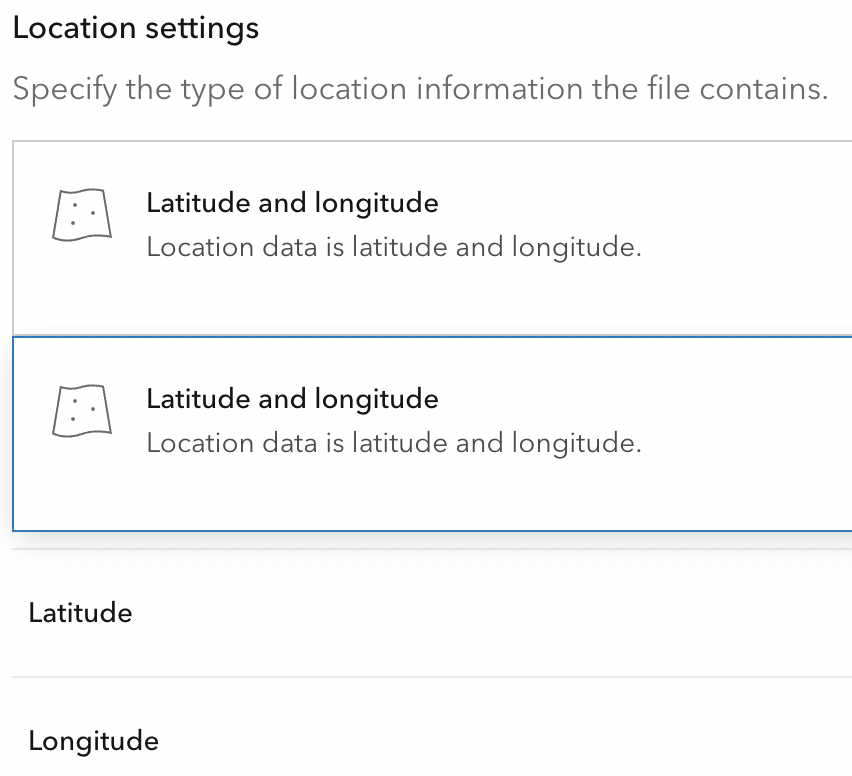Click the Longitude field row
Screen dimensions: 852x776
(x=432, y=741)
